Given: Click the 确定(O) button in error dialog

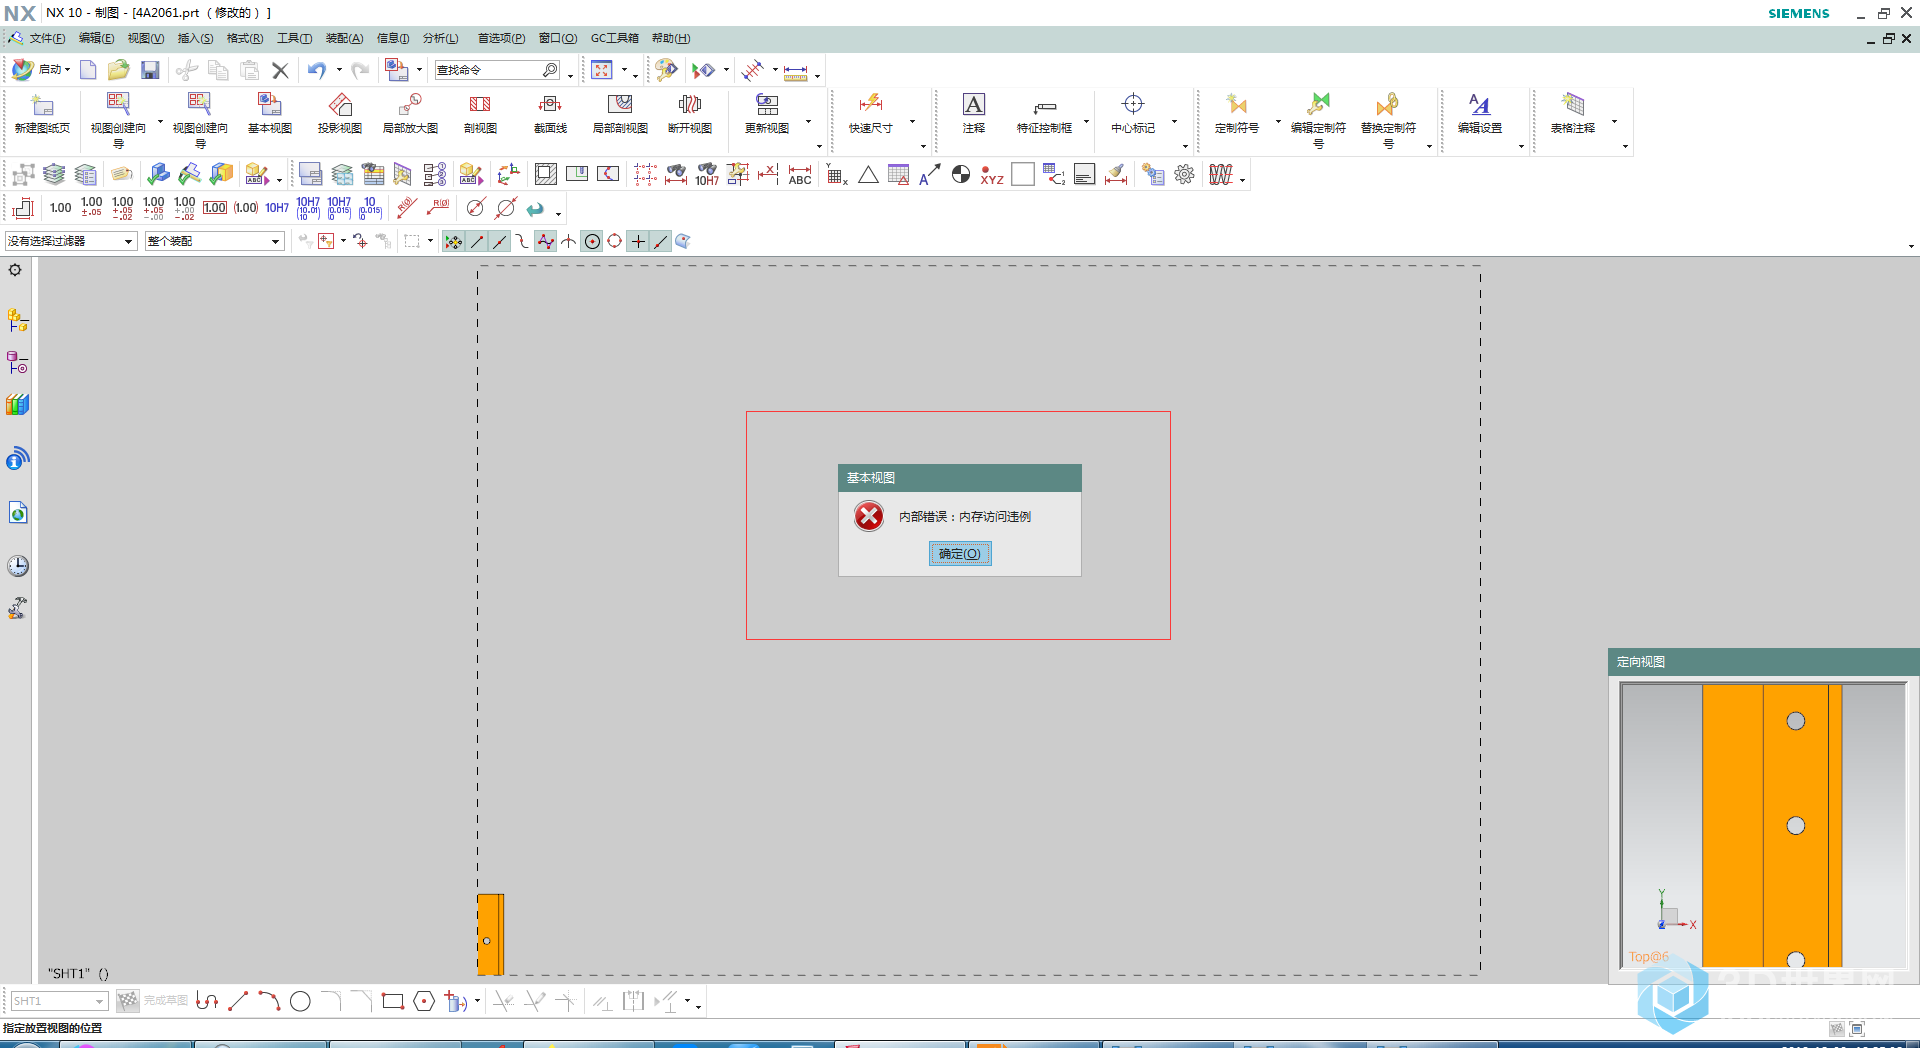Looking at the screenshot, I should (x=960, y=554).
